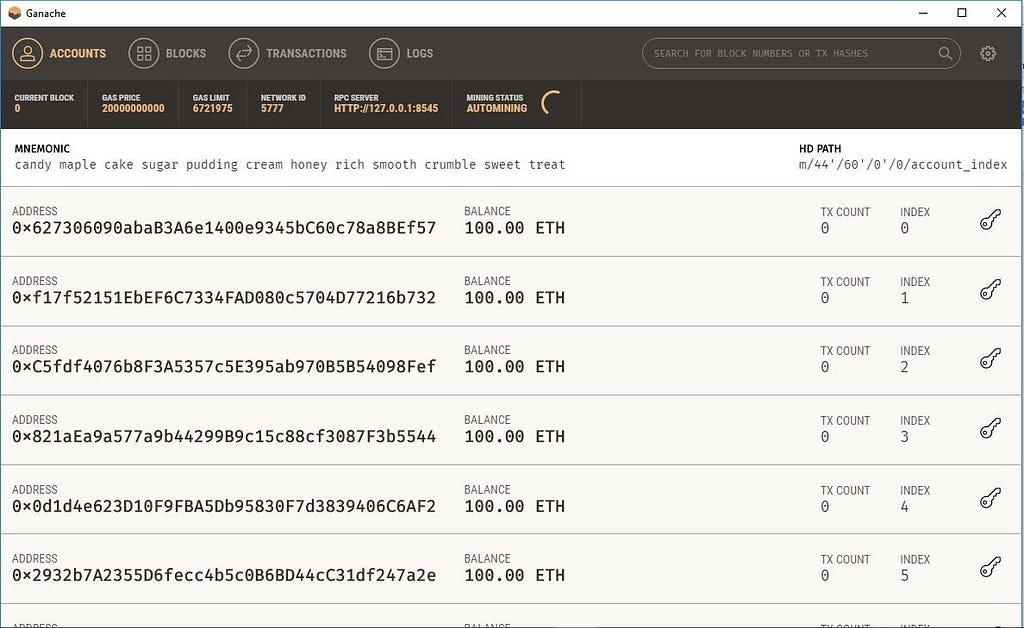Show private key for account index 0

[x=990, y=220]
